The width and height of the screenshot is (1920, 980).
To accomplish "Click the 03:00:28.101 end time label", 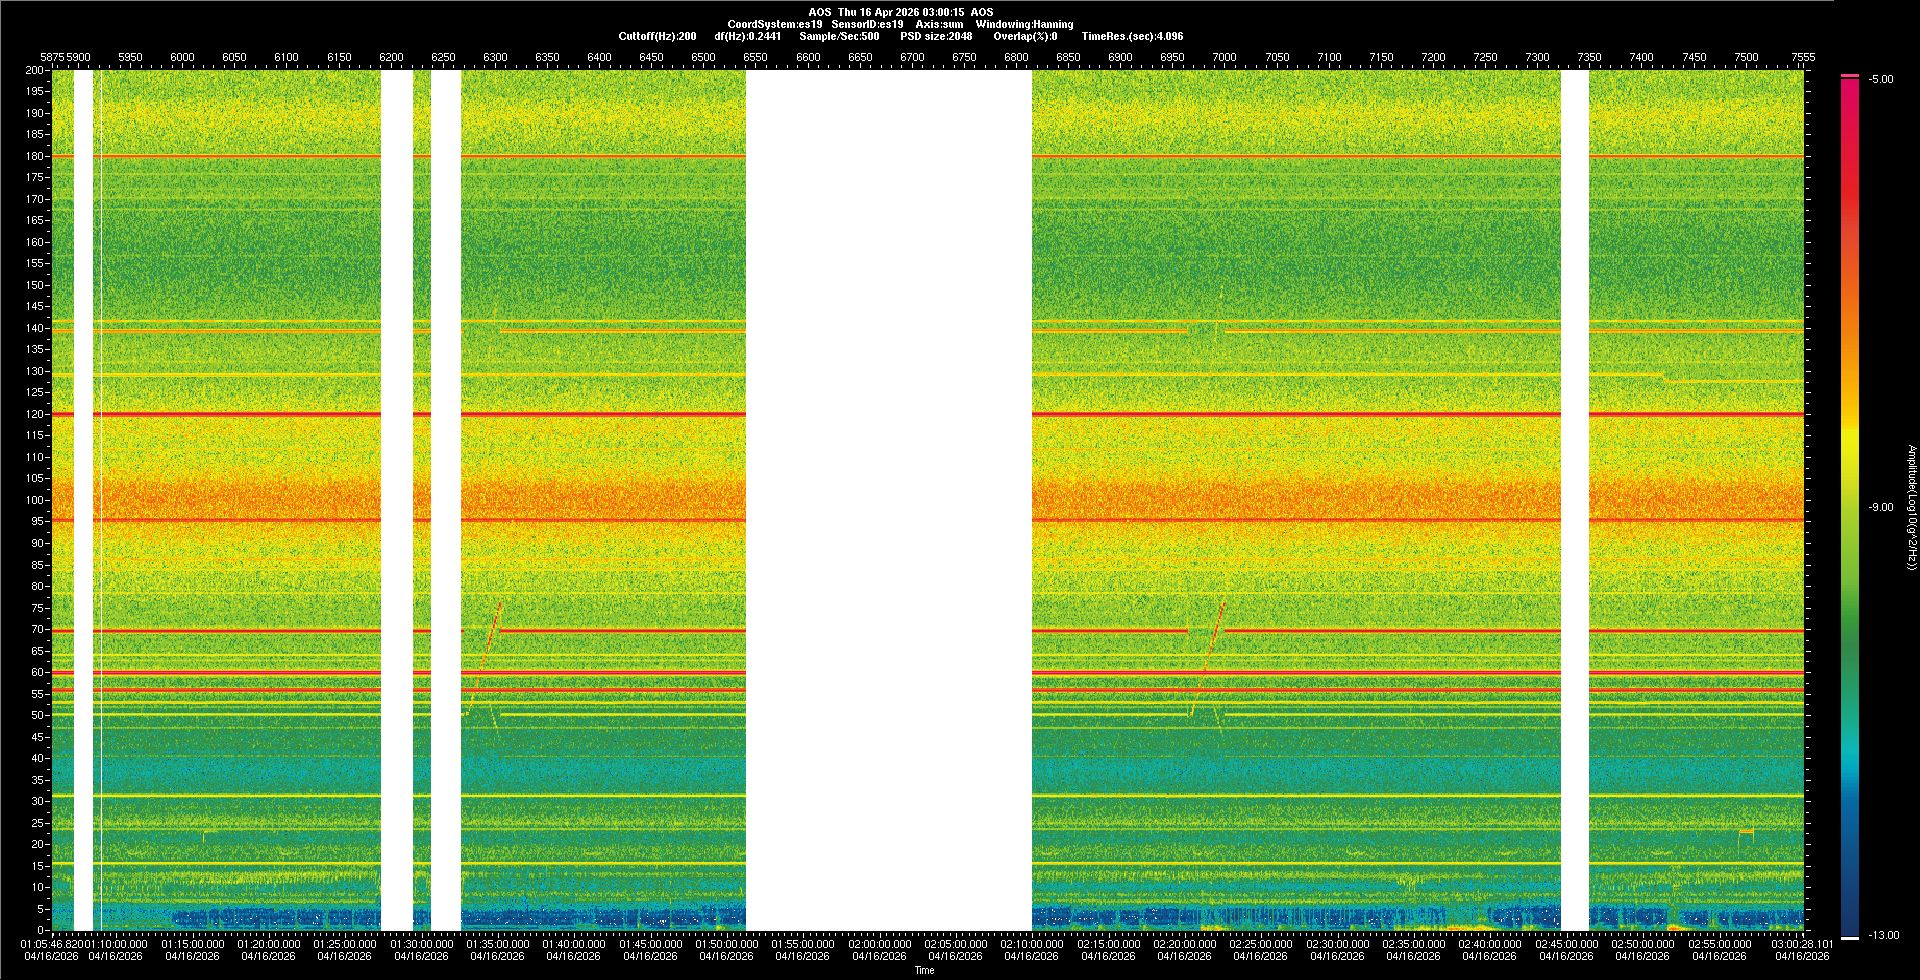I will 1802,944.
